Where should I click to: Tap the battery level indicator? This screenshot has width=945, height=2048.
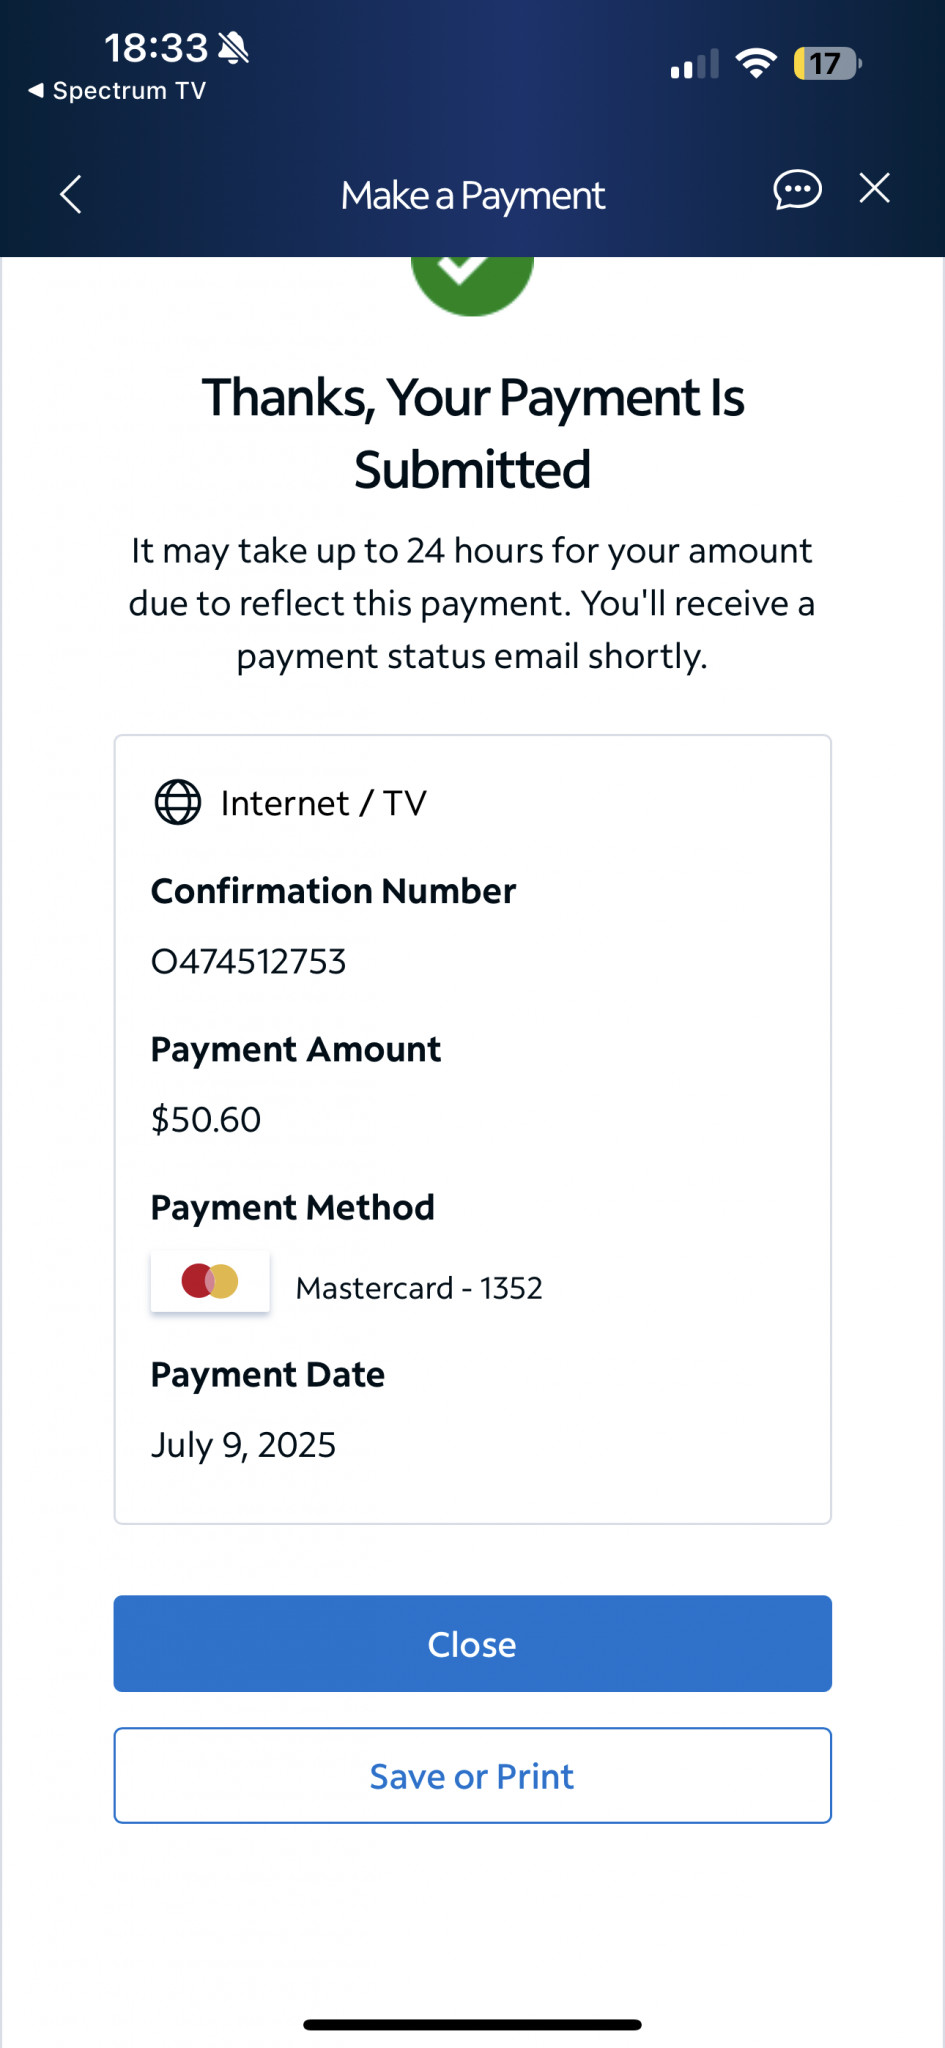tap(826, 64)
